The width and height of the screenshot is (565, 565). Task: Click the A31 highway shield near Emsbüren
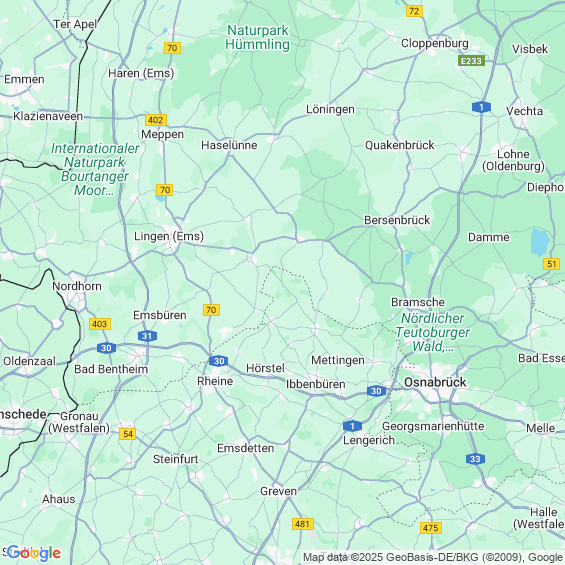tap(147, 336)
